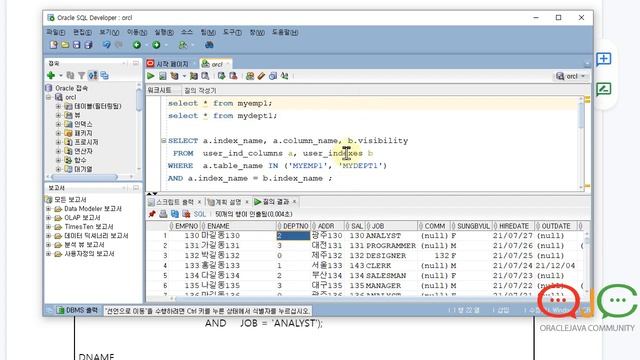Click the Rollback icon in worksheet toolbar
The width and height of the screenshot is (640, 360).
coord(233,76)
